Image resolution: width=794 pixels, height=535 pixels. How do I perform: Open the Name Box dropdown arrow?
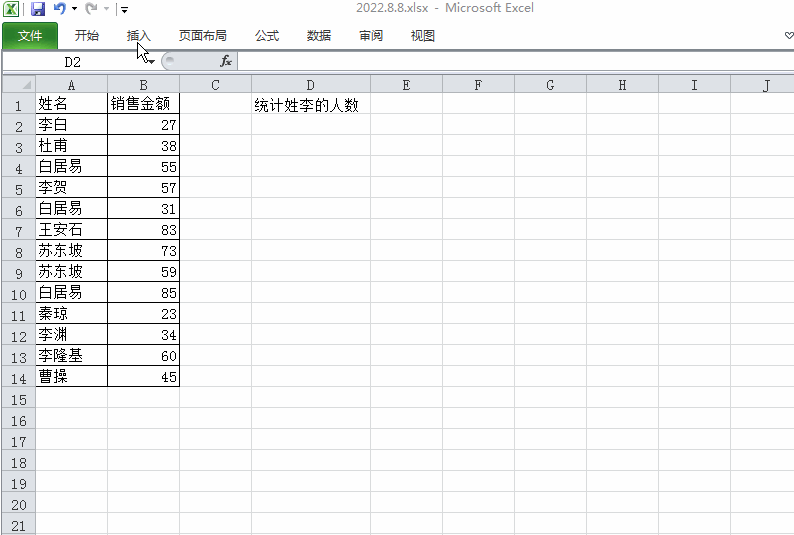[151, 62]
